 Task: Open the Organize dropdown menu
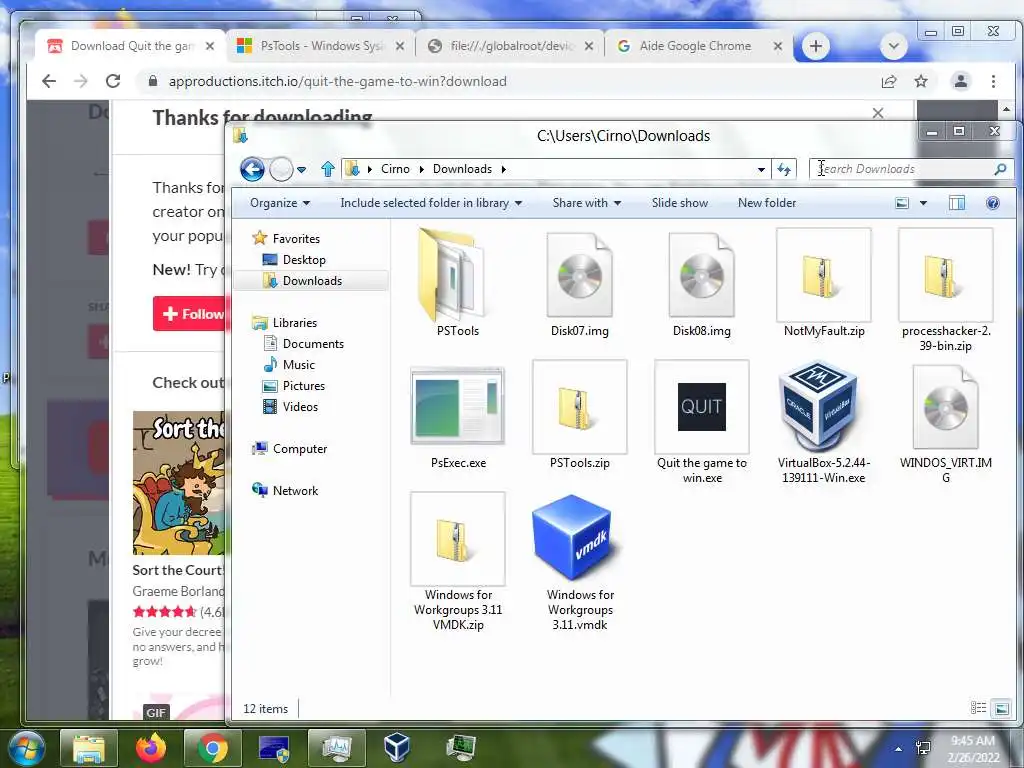(280, 203)
